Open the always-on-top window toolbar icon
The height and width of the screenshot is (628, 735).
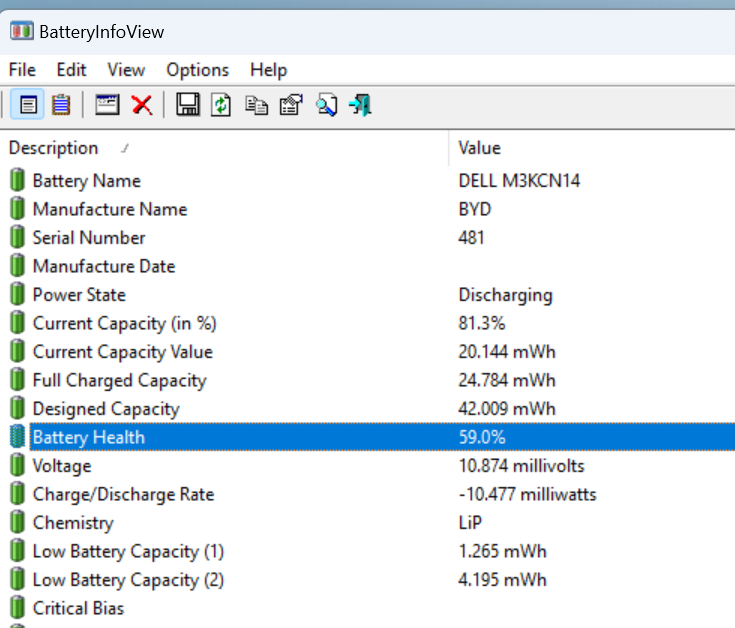coord(107,104)
